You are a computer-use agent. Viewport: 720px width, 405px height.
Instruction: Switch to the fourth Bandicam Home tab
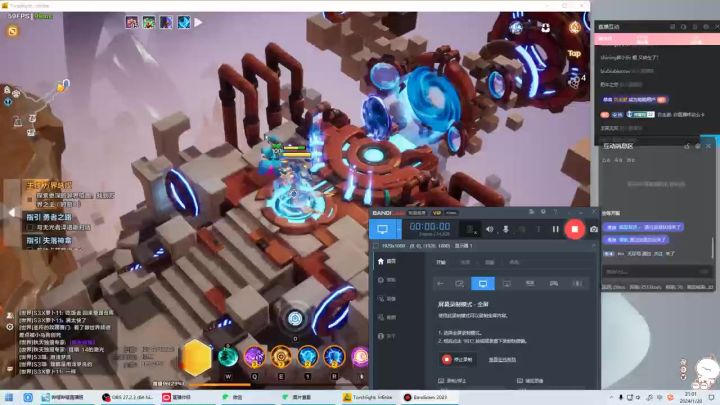point(514,262)
